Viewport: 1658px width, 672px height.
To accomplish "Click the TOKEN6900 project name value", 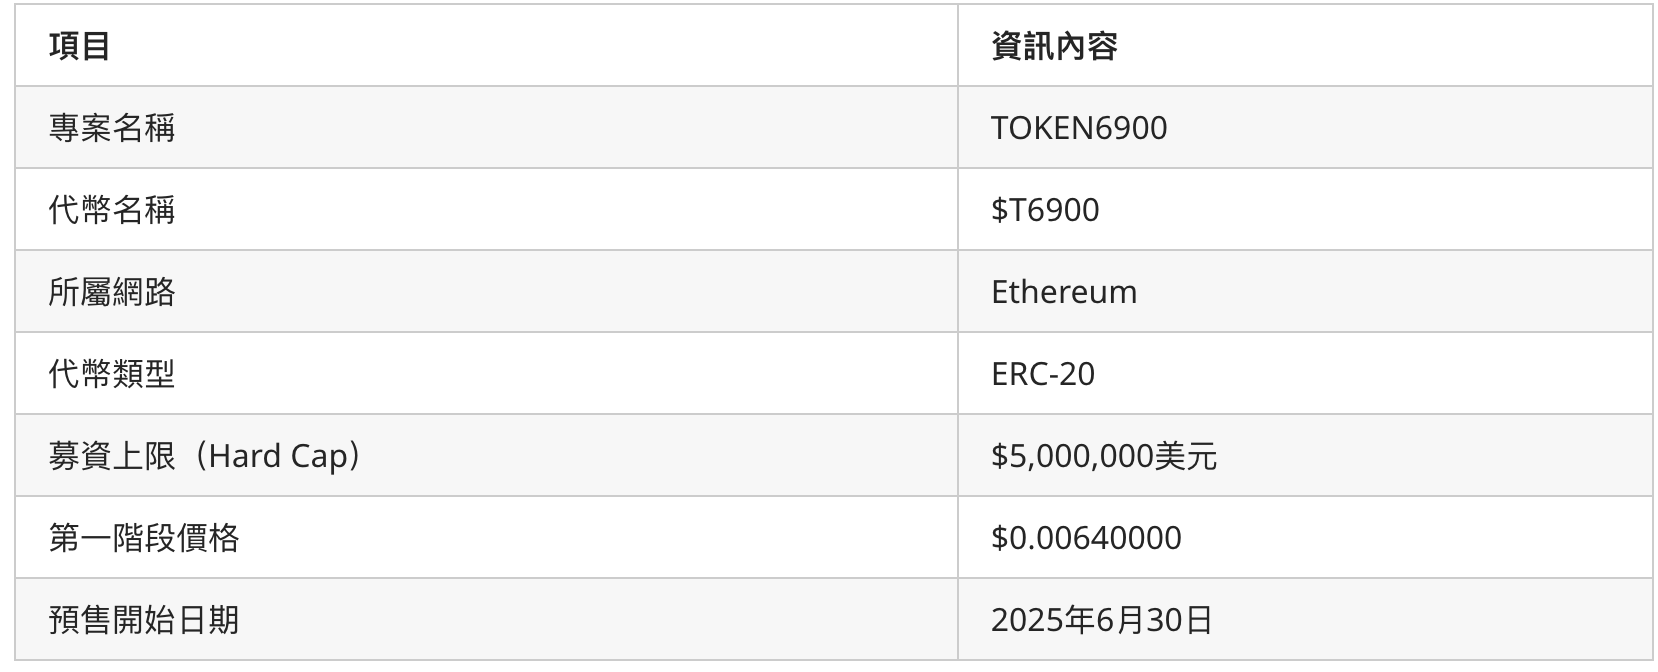I will click(x=1078, y=128).
